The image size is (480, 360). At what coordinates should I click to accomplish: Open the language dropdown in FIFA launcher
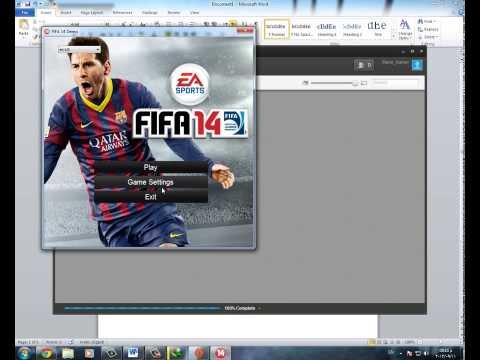click(79, 50)
